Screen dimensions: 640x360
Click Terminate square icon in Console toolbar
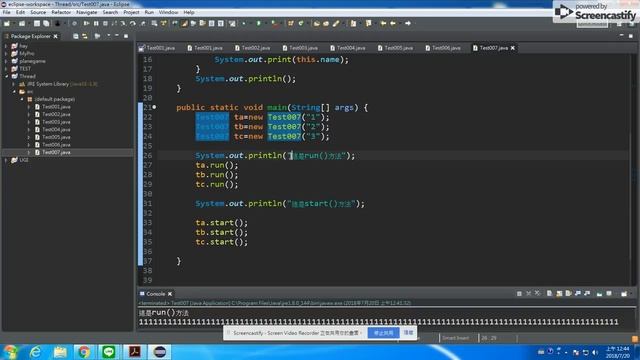tap(519, 293)
